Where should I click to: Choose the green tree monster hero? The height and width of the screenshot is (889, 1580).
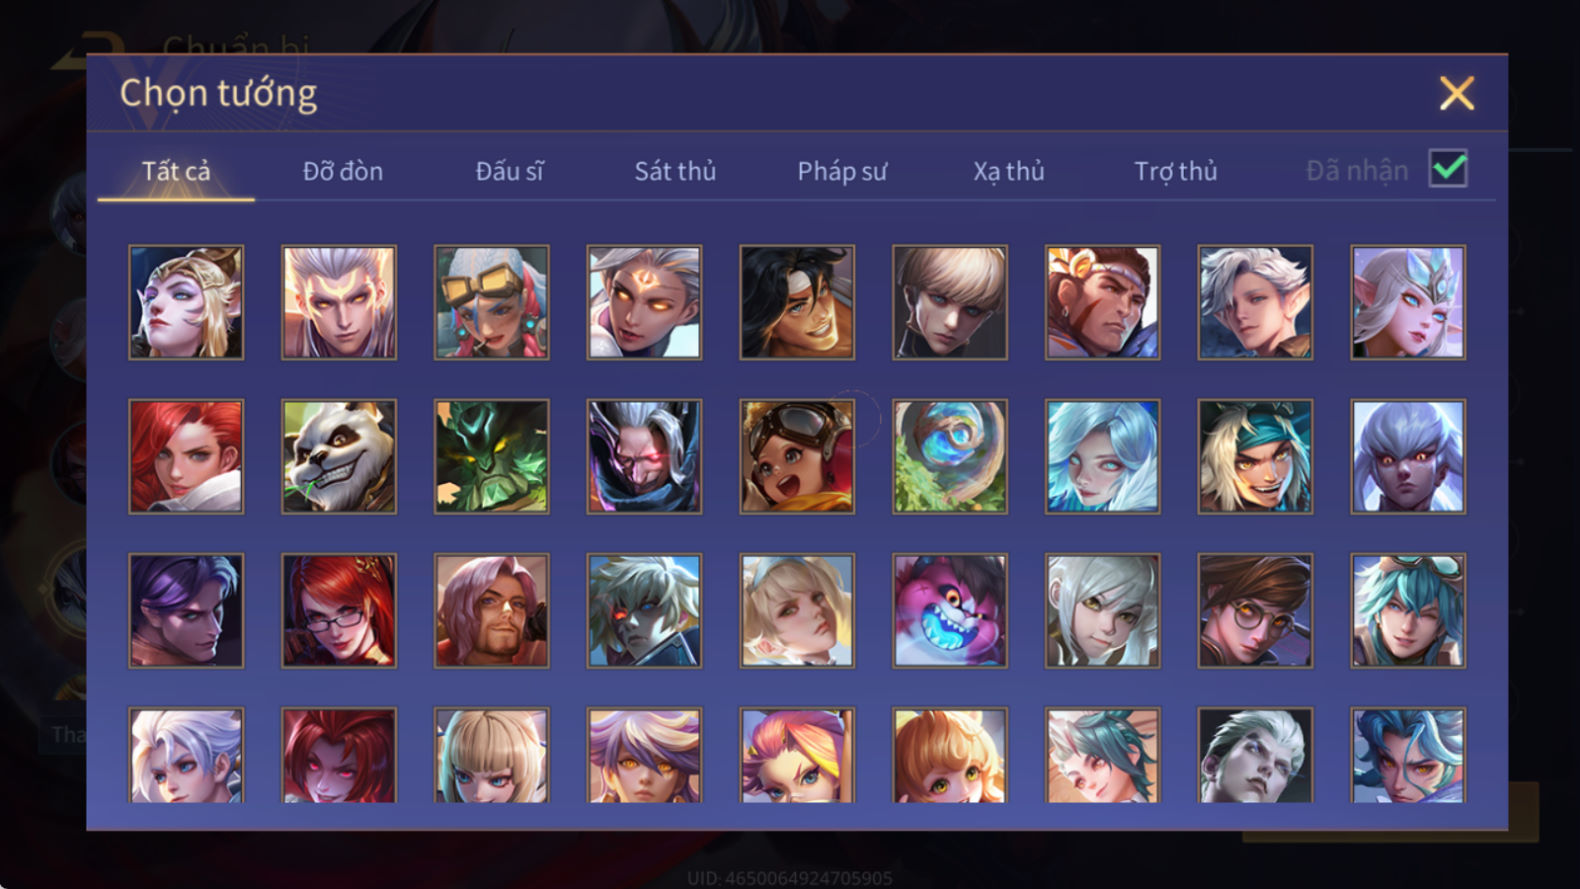click(x=491, y=457)
